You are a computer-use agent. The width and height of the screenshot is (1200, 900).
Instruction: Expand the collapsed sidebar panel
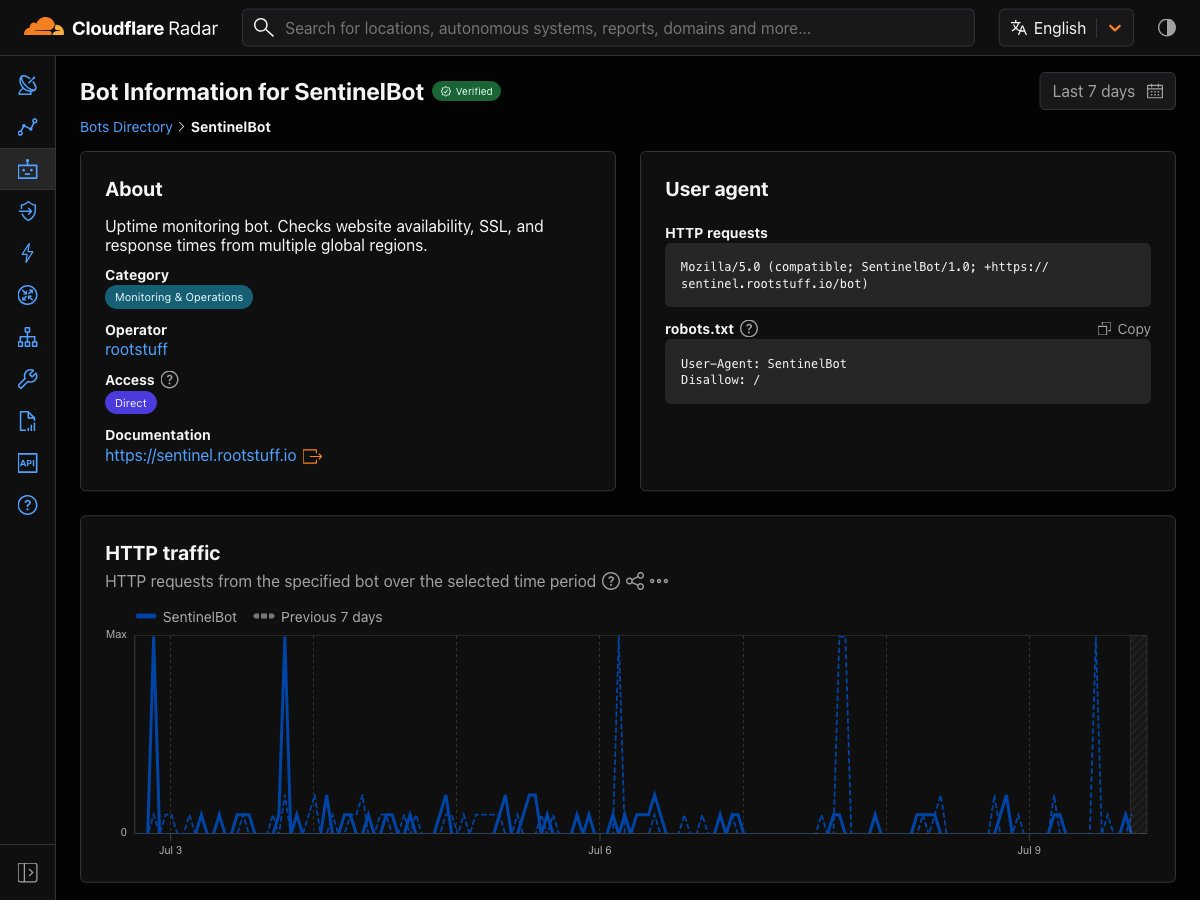point(27,873)
